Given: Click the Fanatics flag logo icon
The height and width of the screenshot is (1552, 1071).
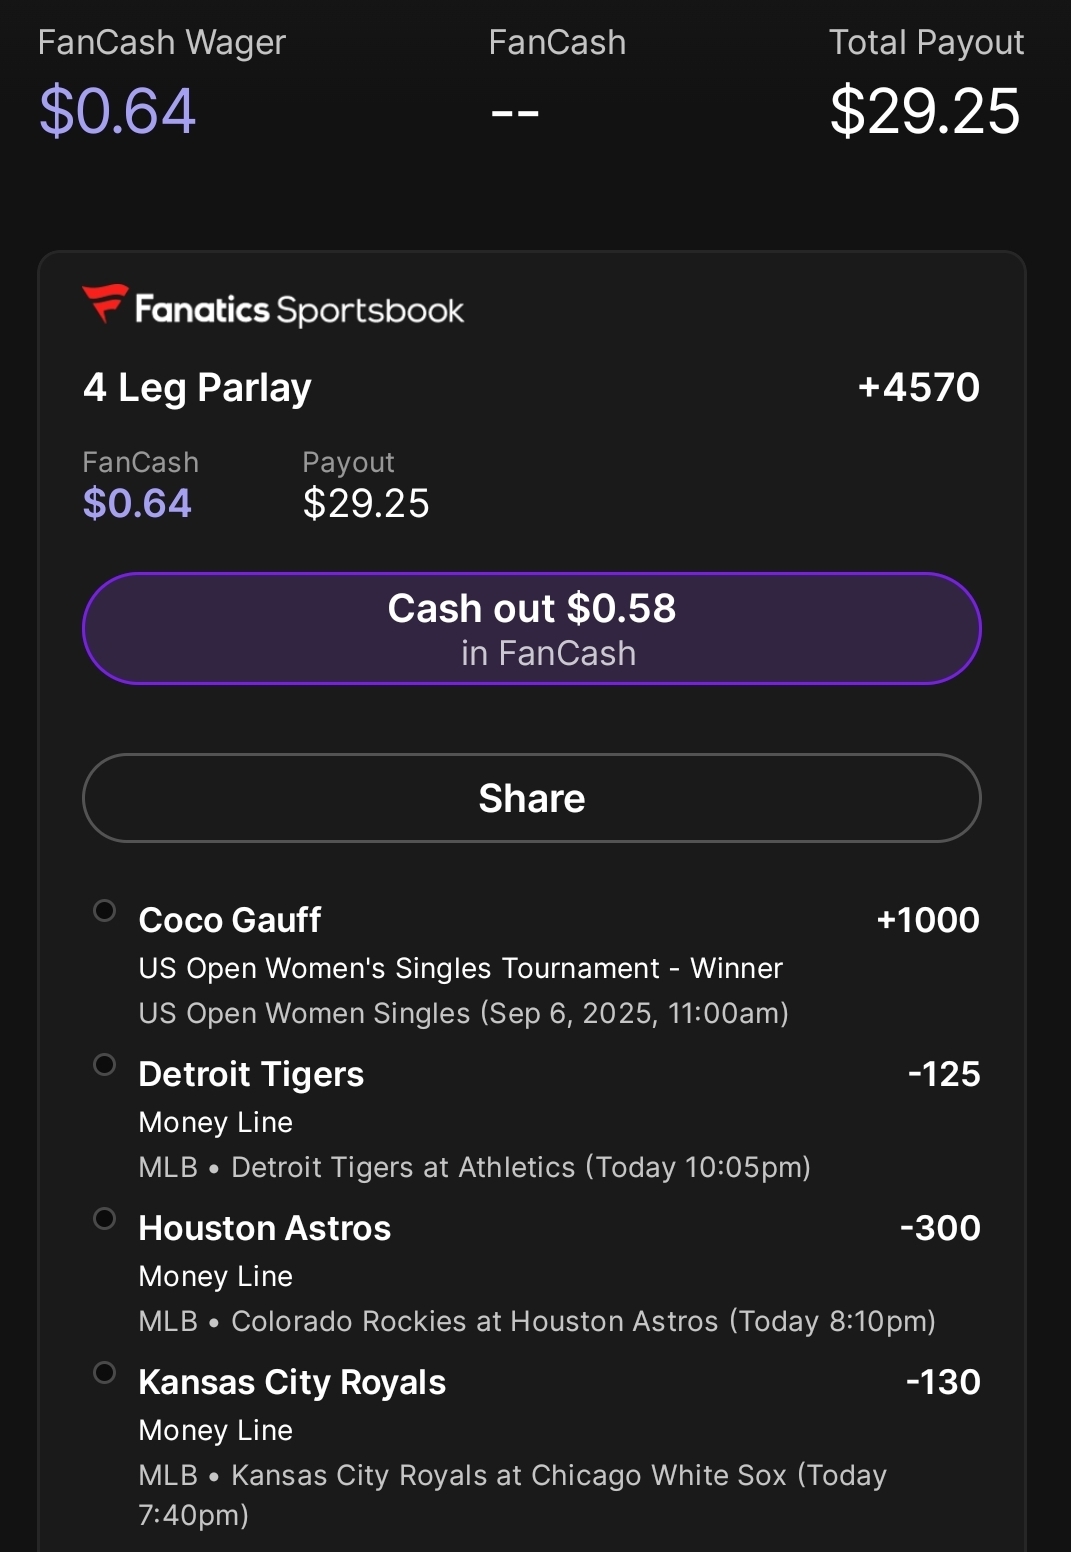Looking at the screenshot, I should [104, 304].
